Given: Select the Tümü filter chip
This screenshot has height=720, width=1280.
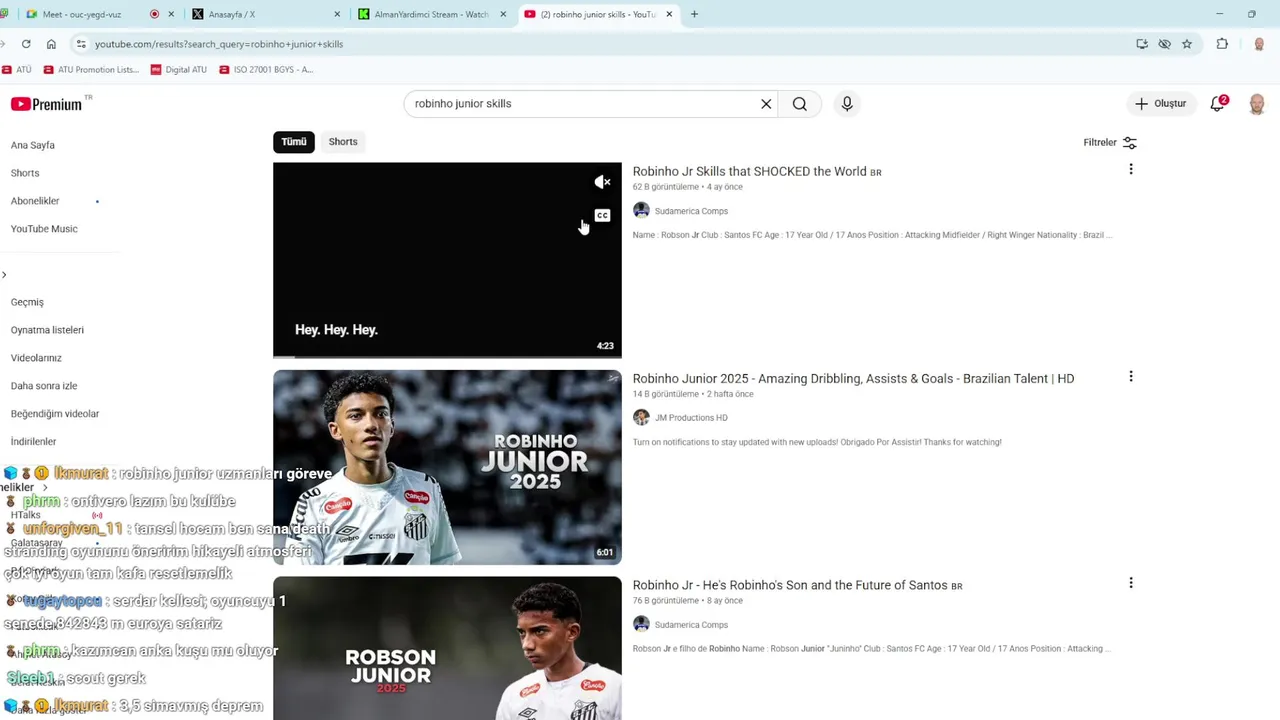Looking at the screenshot, I should click(294, 142).
